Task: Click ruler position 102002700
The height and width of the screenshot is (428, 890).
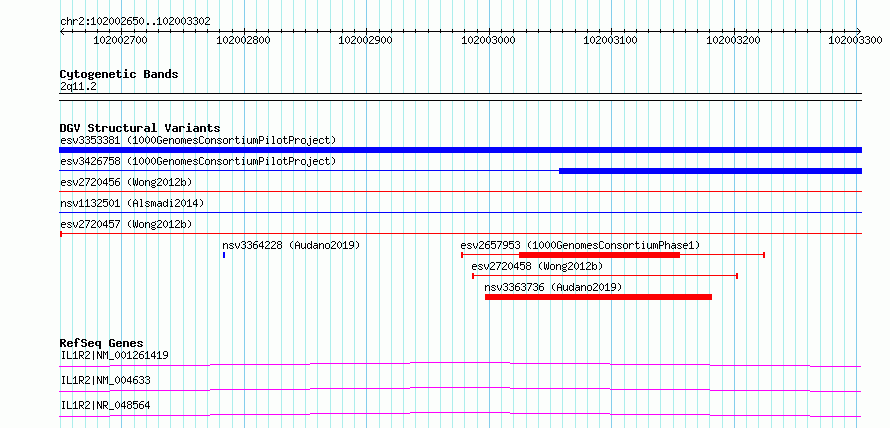Action: 120,40
